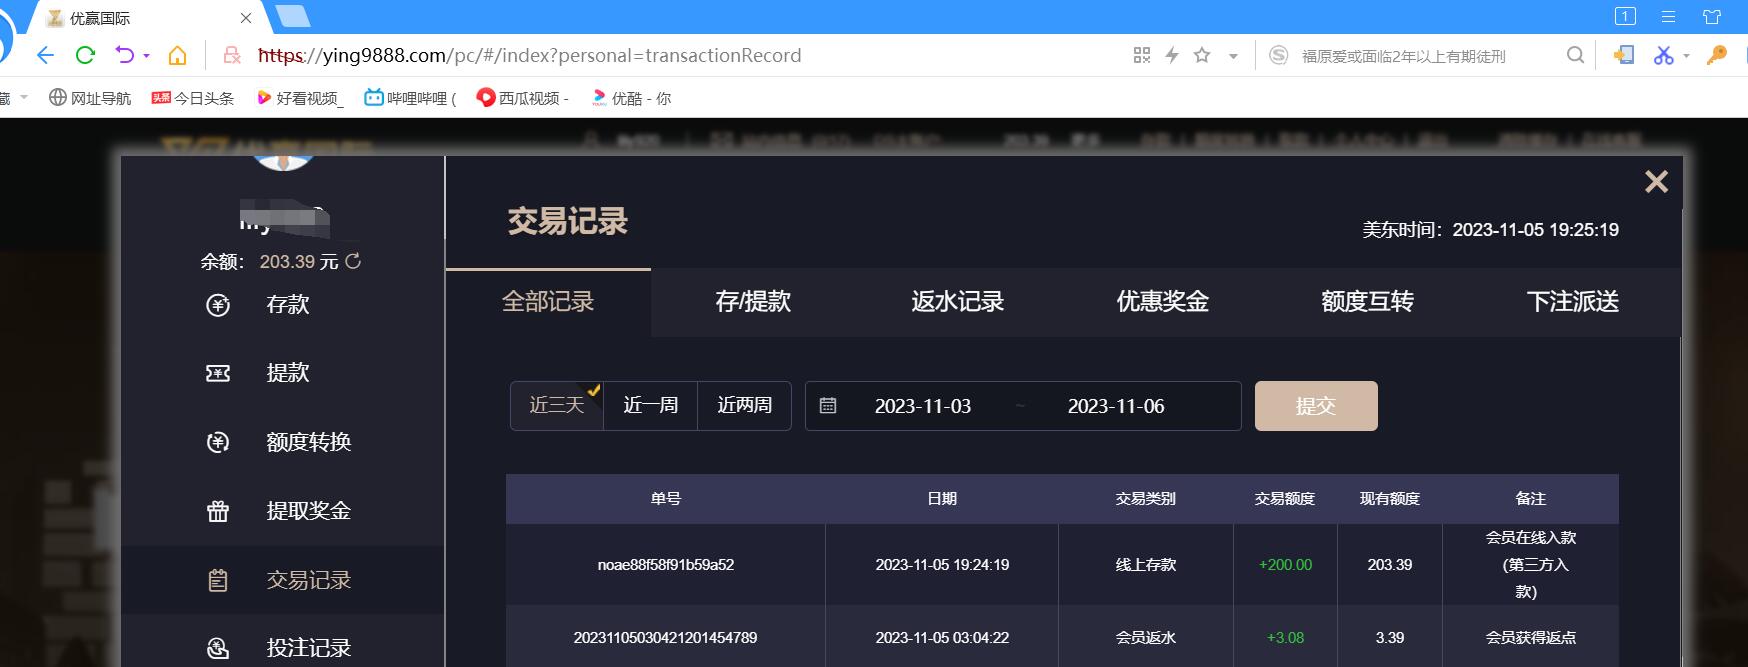
Task: Expand scissors screenshot tool dropdown
Action: [1686, 57]
